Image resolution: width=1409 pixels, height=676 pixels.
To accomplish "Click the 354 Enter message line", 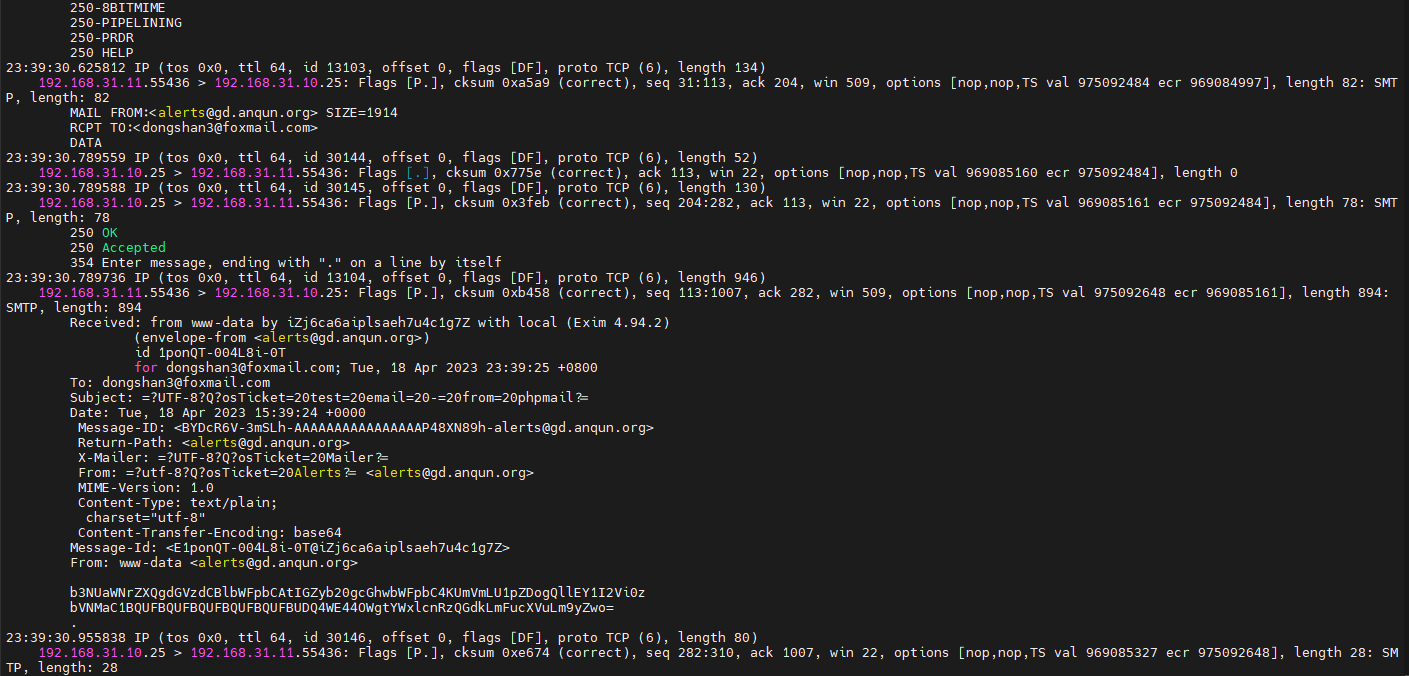I will [285, 262].
